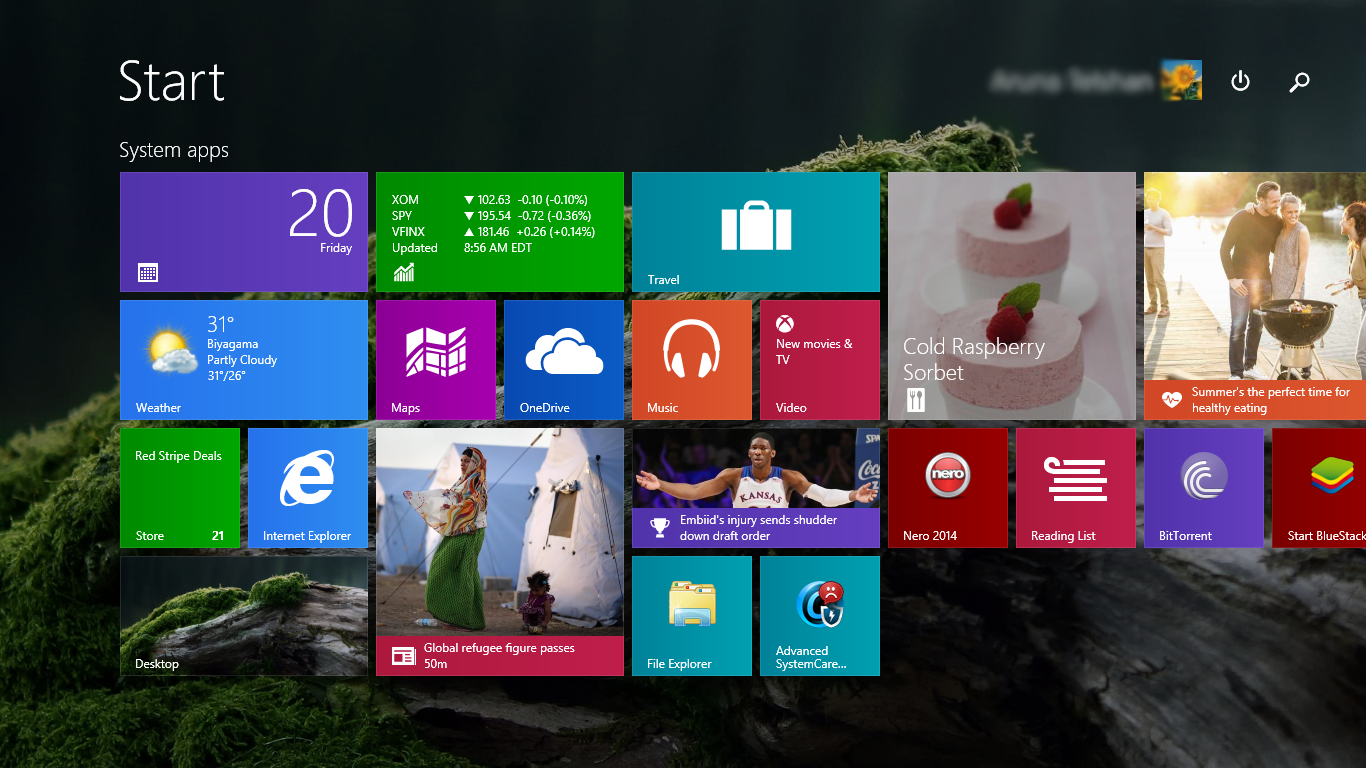
Task: Click the Start heading text
Action: (x=172, y=81)
